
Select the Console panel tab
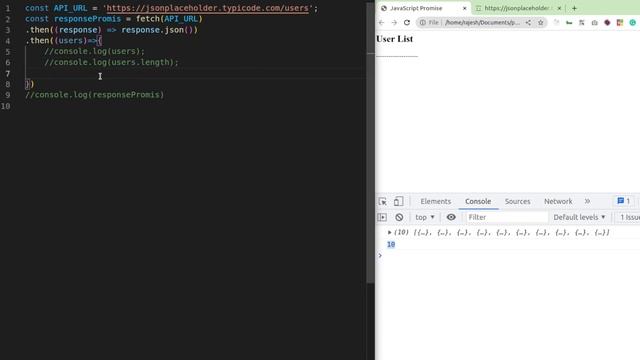pos(478,201)
